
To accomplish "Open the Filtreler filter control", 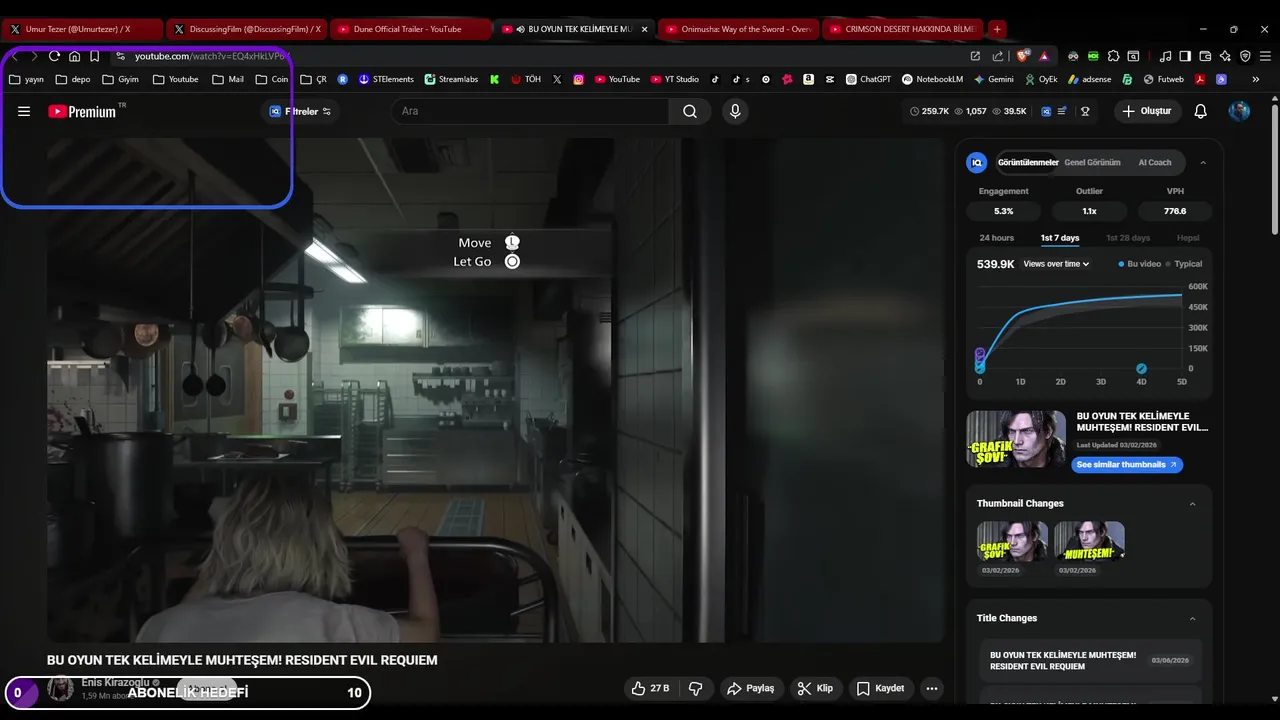I will coord(301,111).
